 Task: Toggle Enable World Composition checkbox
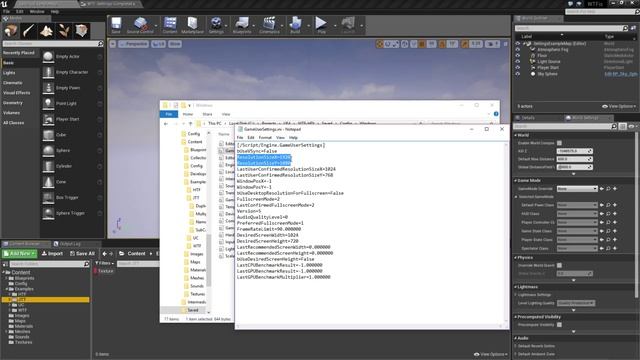[559, 143]
